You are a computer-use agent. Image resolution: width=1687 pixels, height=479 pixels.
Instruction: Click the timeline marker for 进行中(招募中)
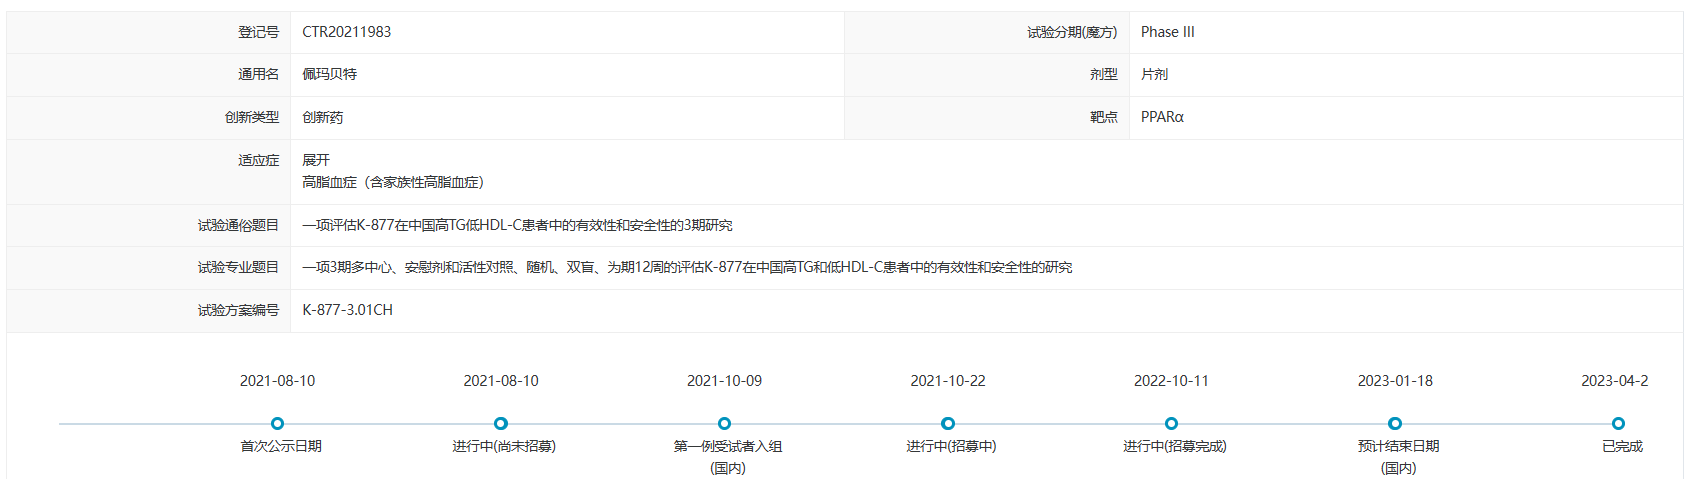click(948, 424)
